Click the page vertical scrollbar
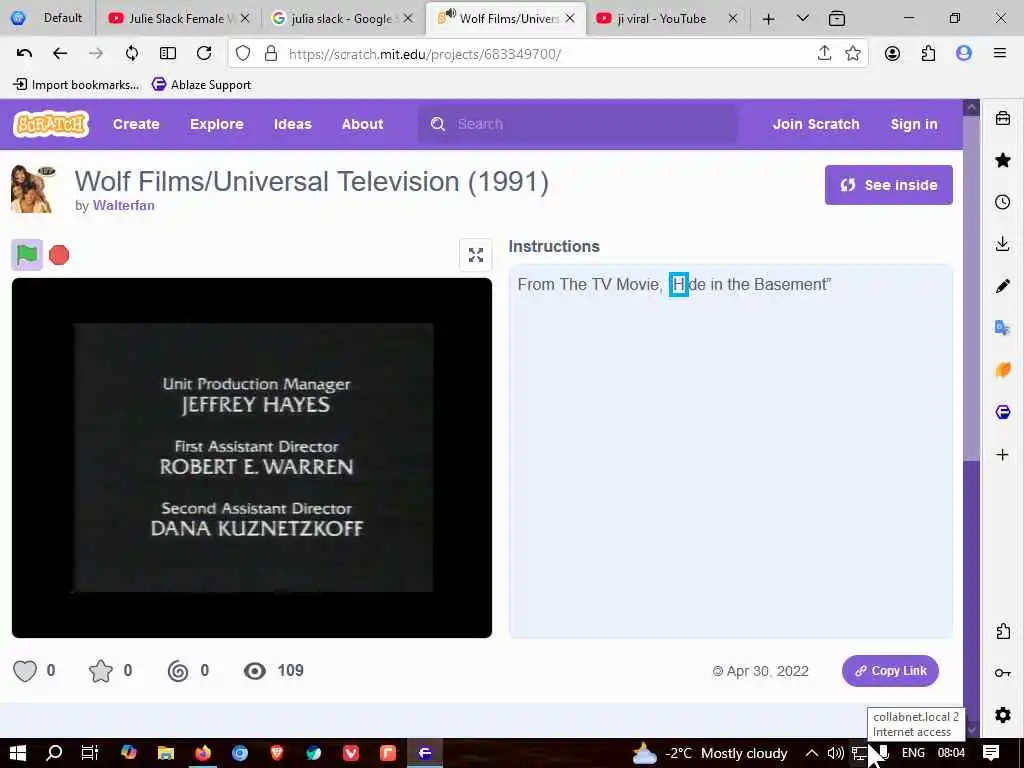 coord(971,418)
